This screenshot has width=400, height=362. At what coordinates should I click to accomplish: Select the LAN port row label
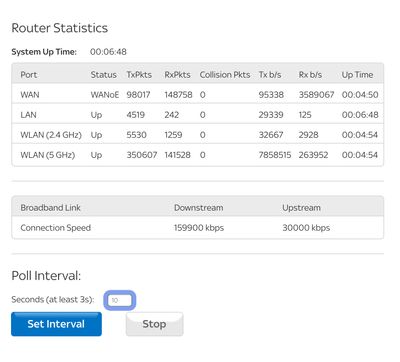coord(28,115)
